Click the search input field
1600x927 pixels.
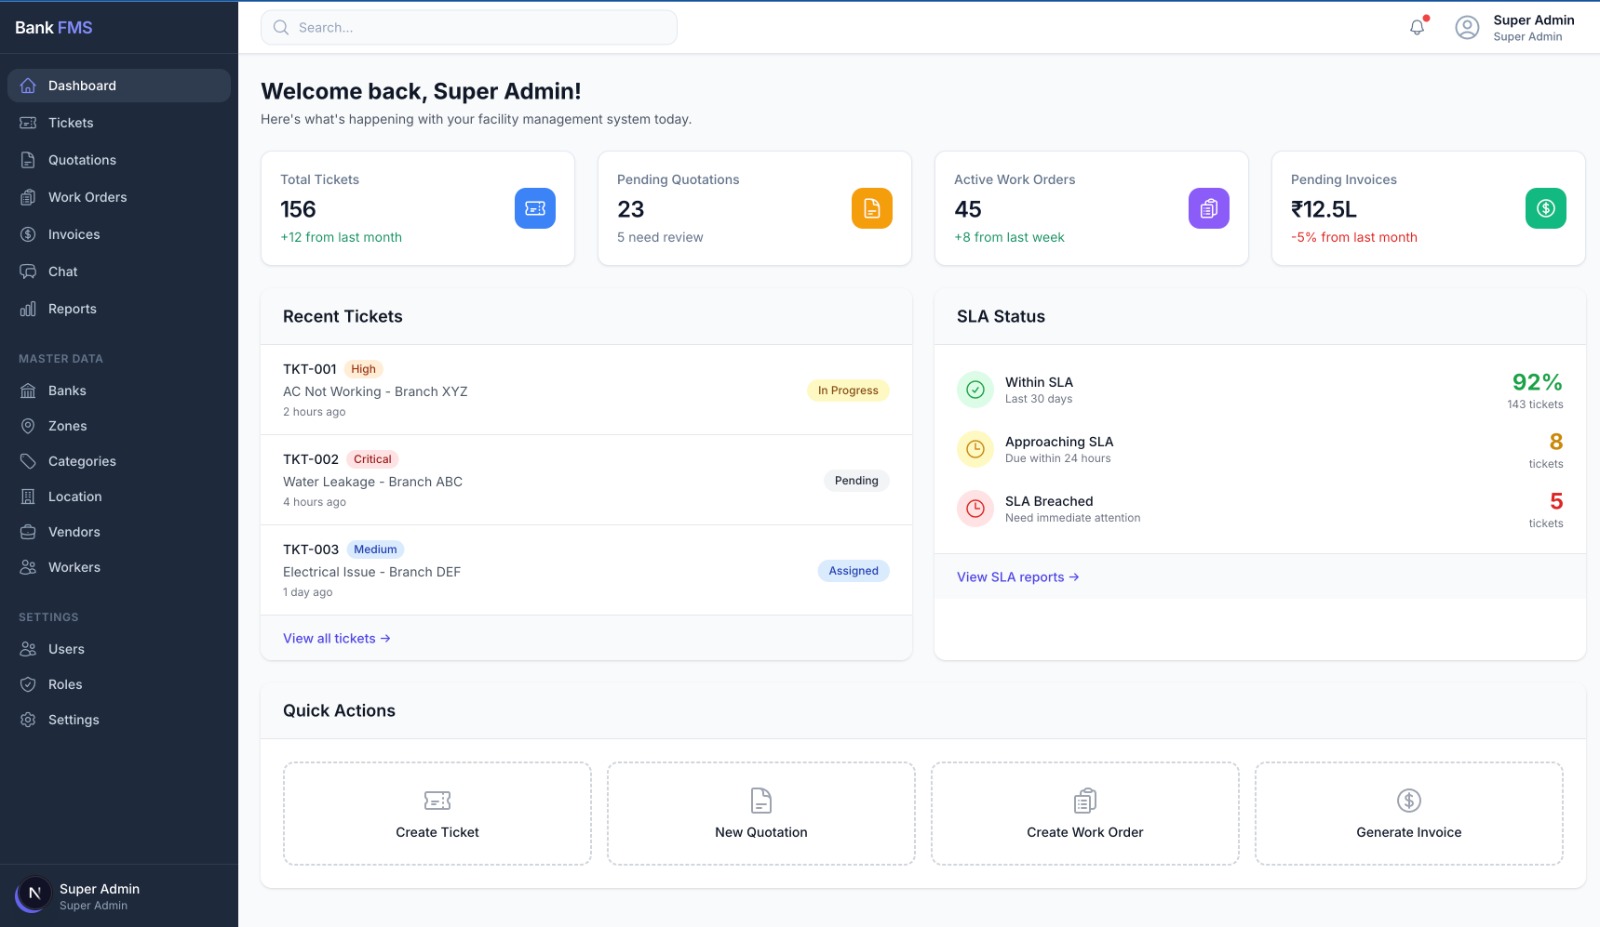pyautogui.click(x=468, y=27)
